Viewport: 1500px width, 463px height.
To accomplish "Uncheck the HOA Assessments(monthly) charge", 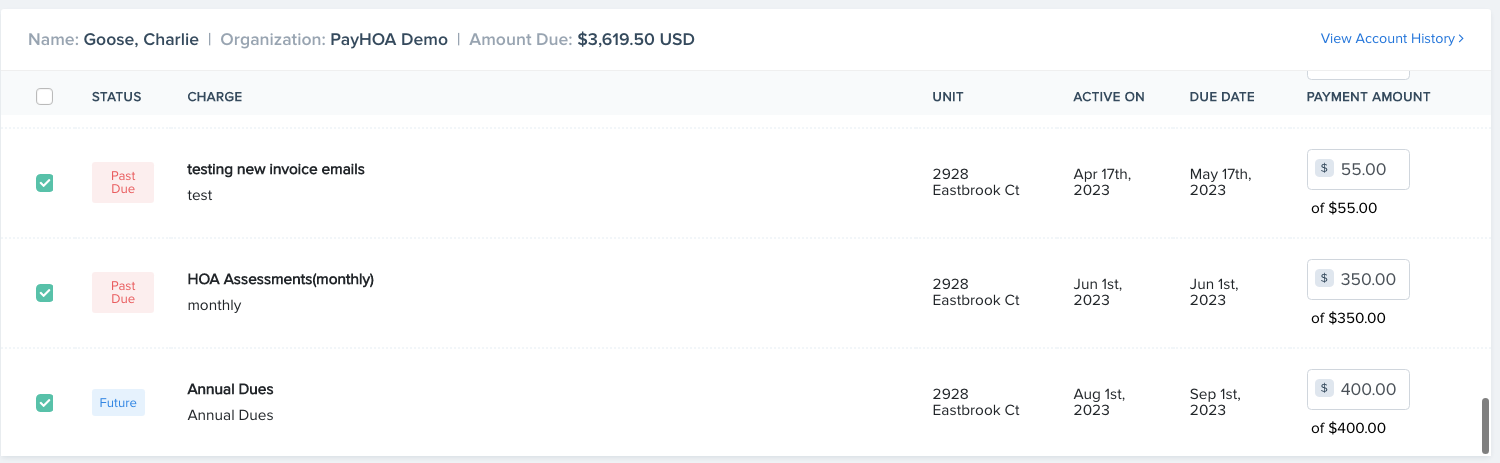I will [x=44, y=293].
